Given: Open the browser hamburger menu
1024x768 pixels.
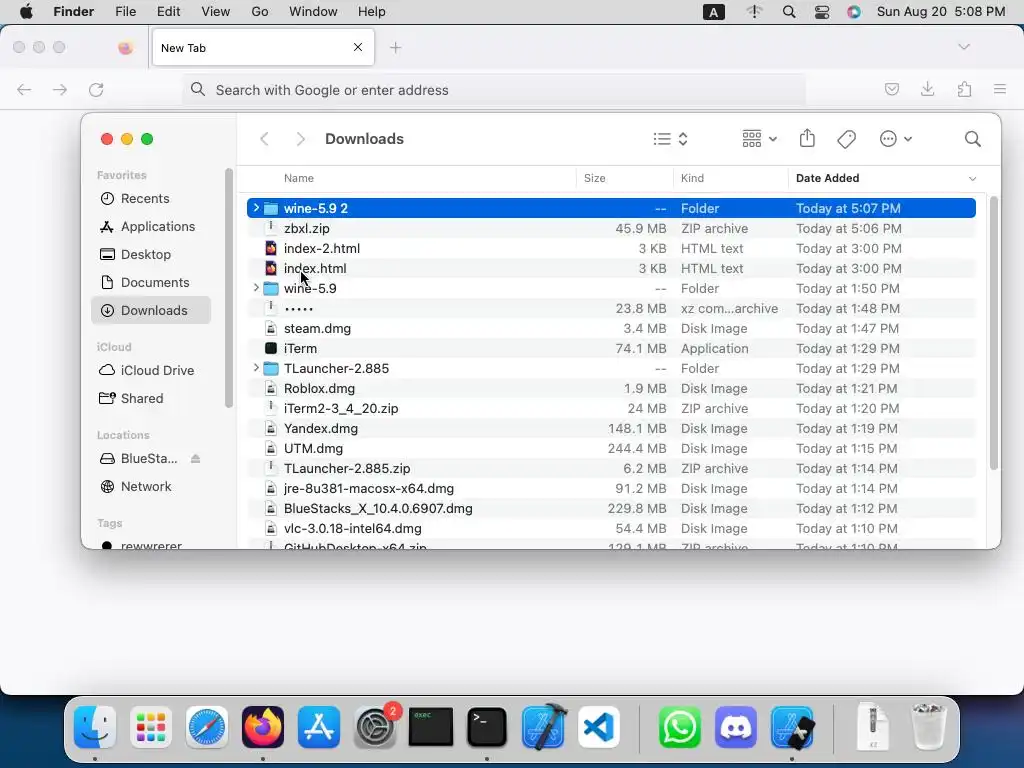Looking at the screenshot, I should coord(1000,89).
